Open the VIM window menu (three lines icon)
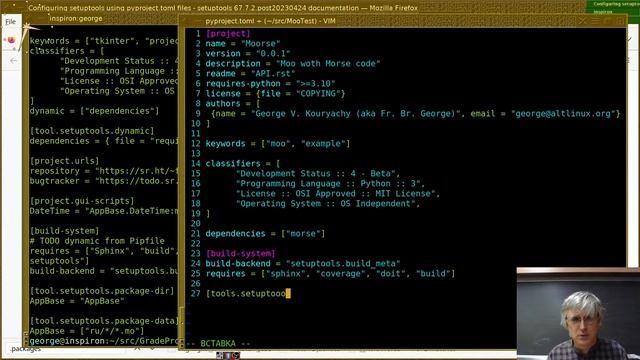 596,21
